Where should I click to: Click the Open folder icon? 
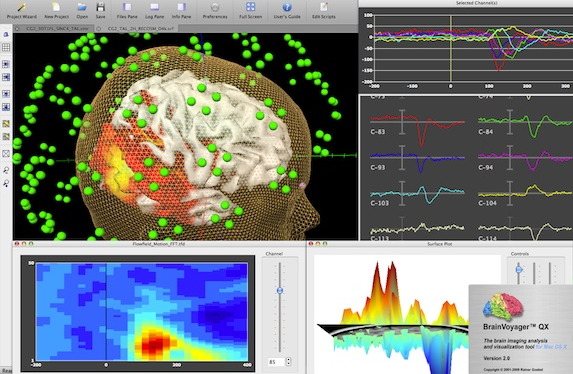(82, 10)
